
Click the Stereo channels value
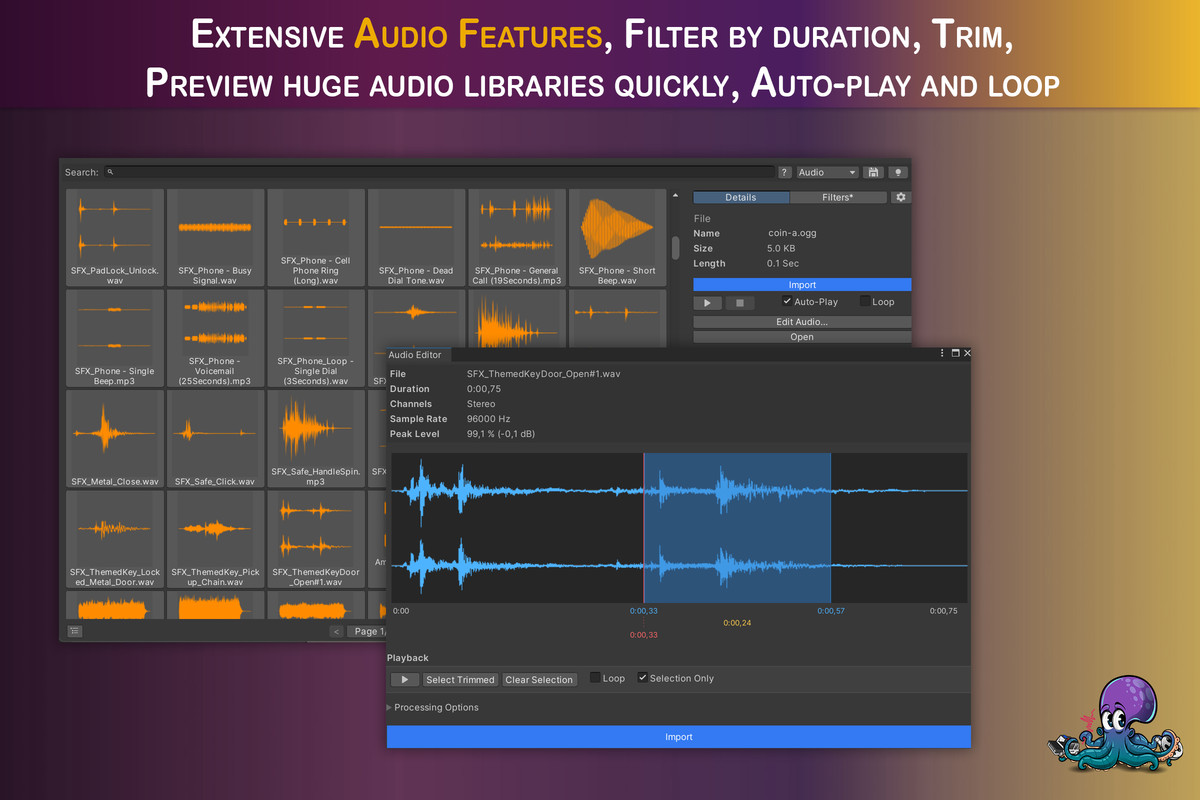[x=481, y=404]
